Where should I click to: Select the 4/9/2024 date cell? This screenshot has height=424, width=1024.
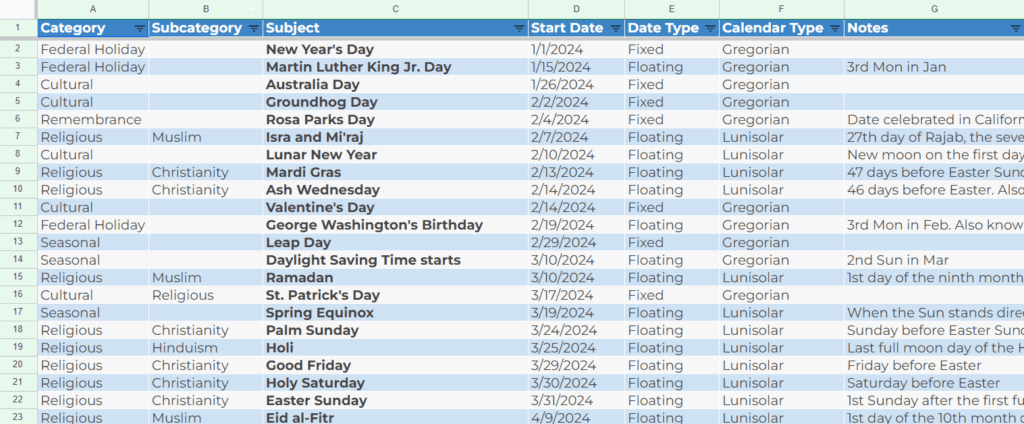click(x=576, y=417)
